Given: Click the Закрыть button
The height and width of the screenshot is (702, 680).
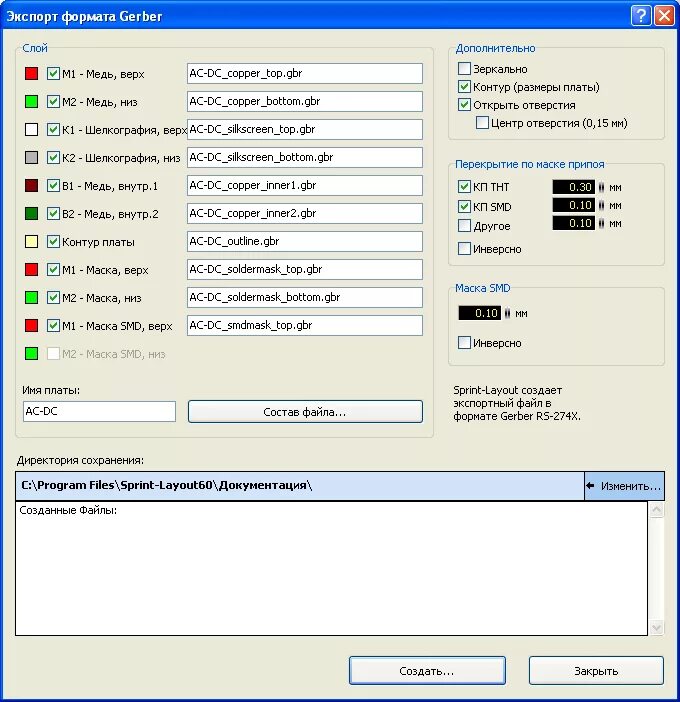Looking at the screenshot, I should (x=596, y=671).
